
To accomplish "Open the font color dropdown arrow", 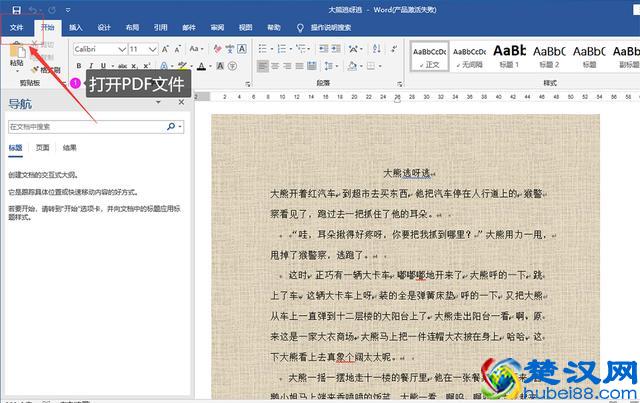I will click(211, 66).
